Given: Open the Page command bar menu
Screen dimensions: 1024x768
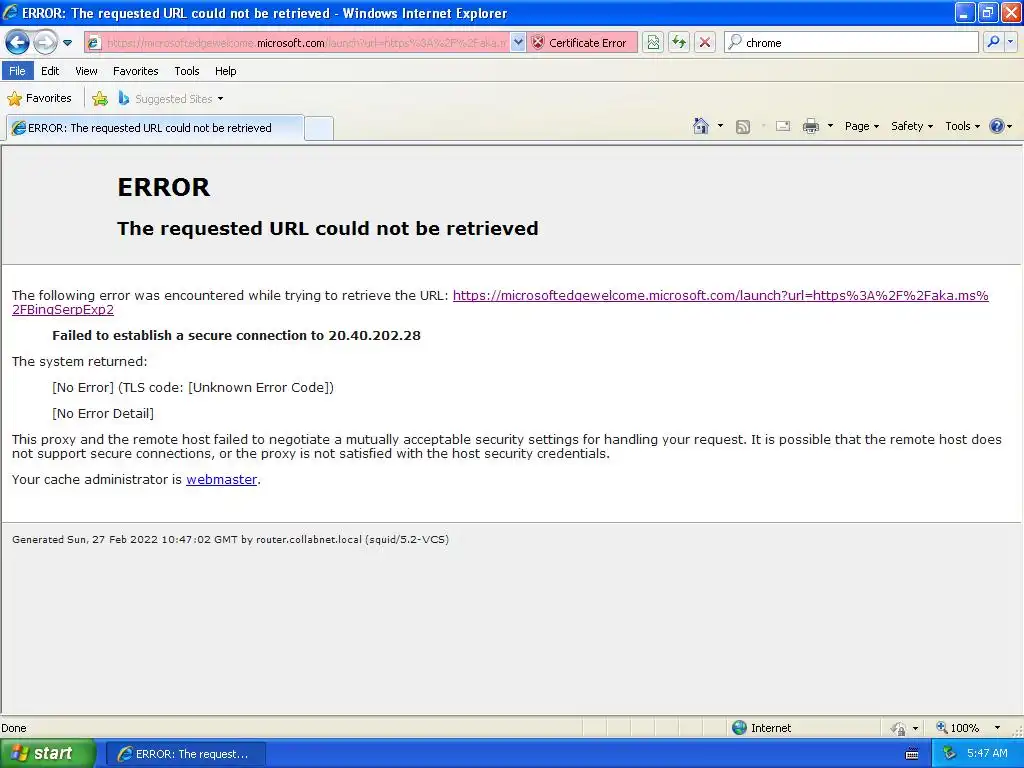Looking at the screenshot, I should (862, 126).
